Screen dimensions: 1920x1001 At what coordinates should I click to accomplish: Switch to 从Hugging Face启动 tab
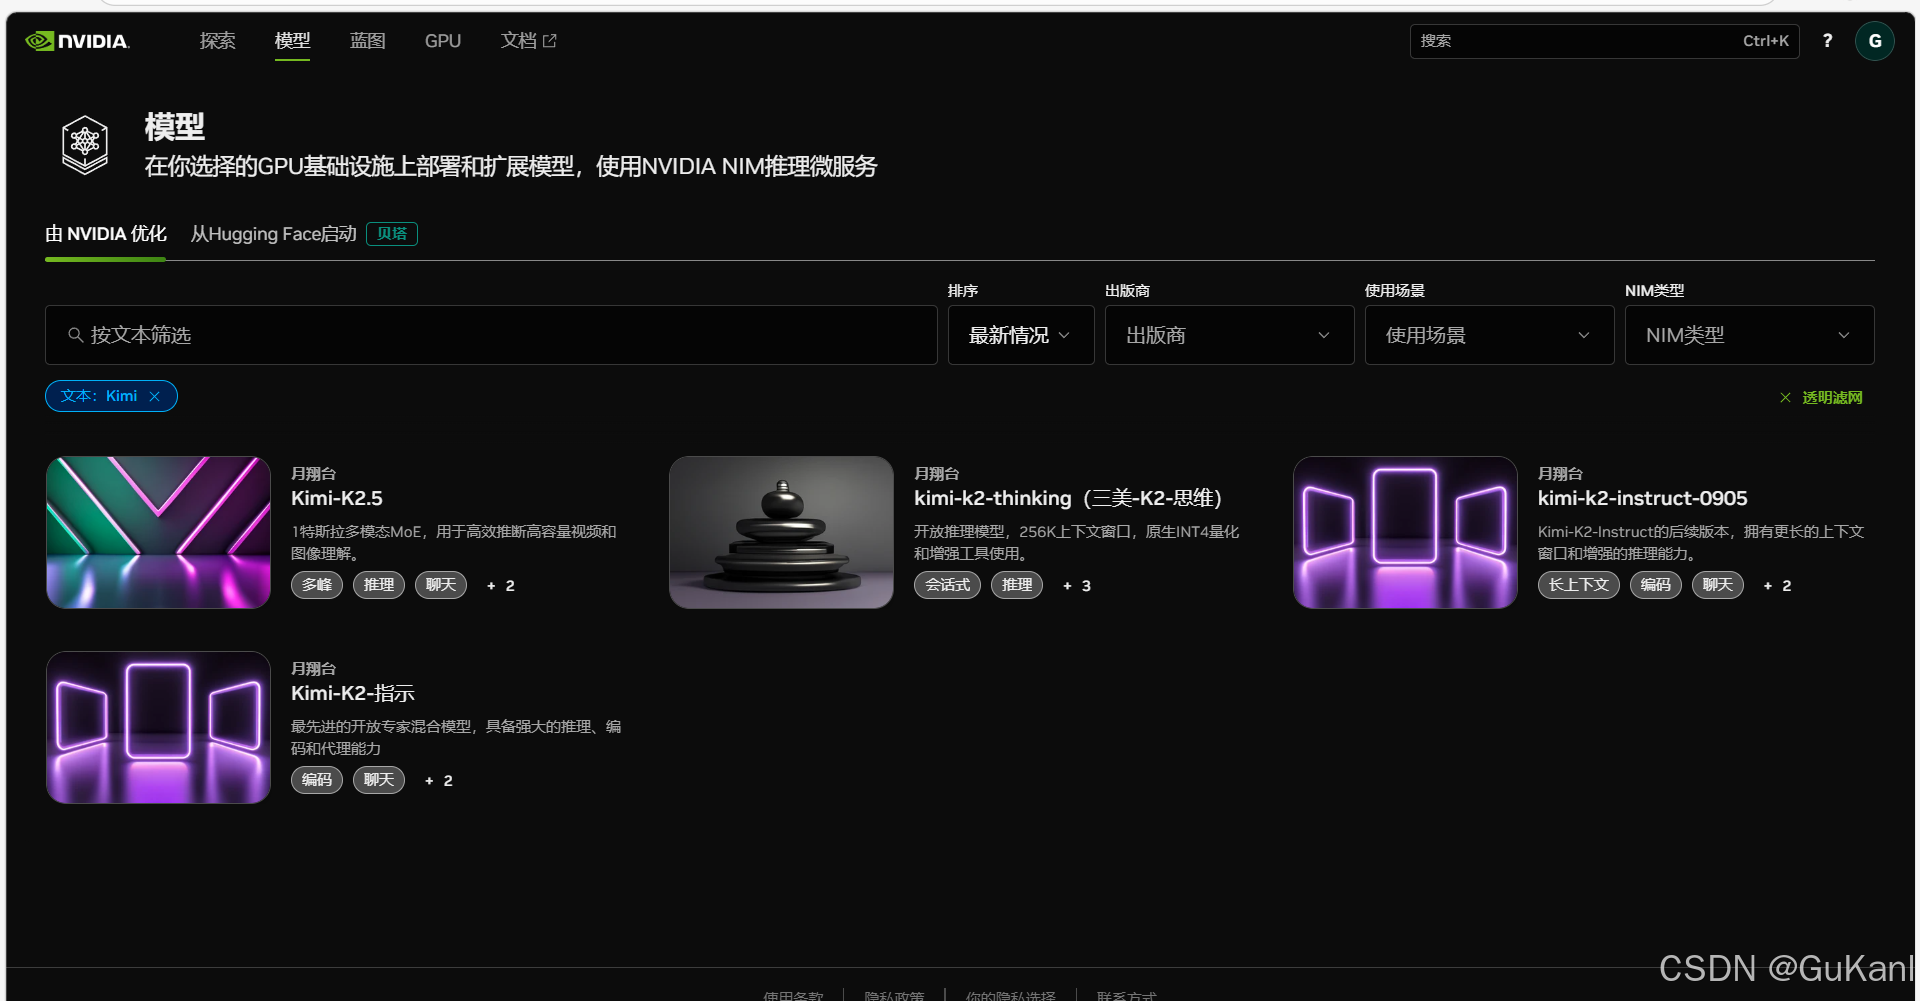coord(272,233)
